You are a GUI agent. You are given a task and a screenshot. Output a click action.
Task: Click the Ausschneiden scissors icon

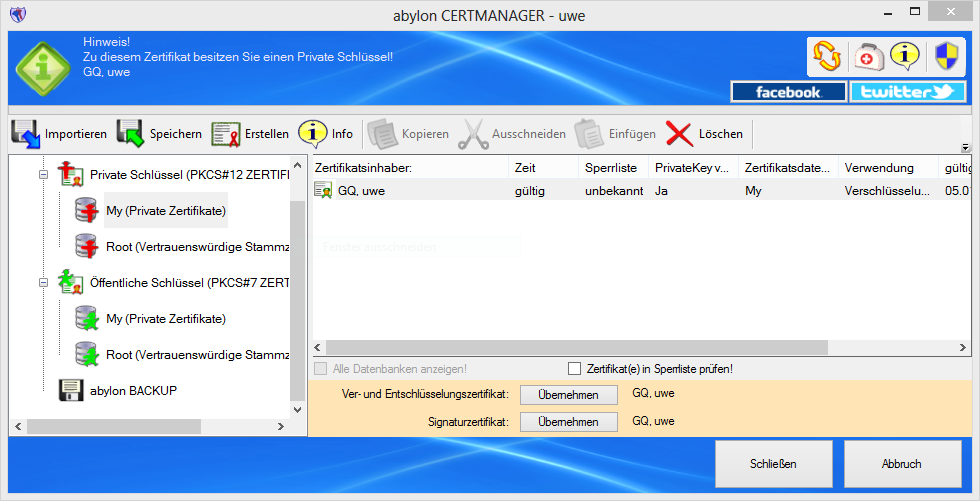[473, 134]
